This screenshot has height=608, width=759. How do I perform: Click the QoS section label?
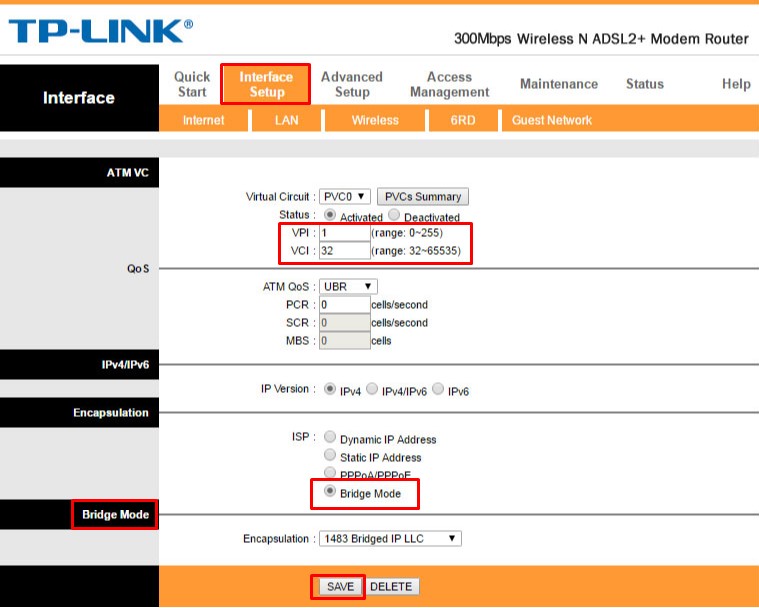pyautogui.click(x=138, y=269)
